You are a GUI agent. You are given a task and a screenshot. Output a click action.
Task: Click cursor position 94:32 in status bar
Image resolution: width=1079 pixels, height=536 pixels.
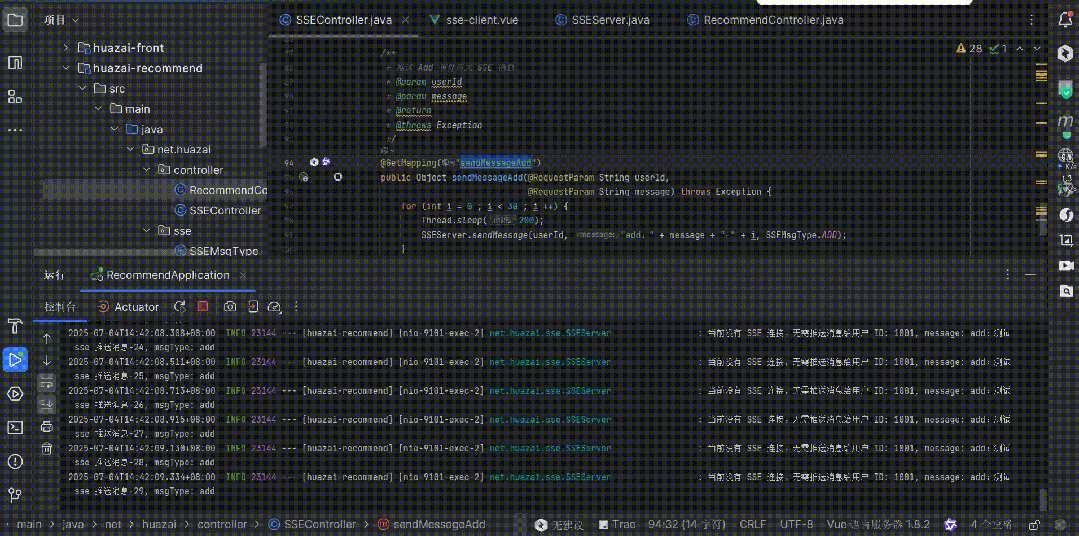[687, 524]
